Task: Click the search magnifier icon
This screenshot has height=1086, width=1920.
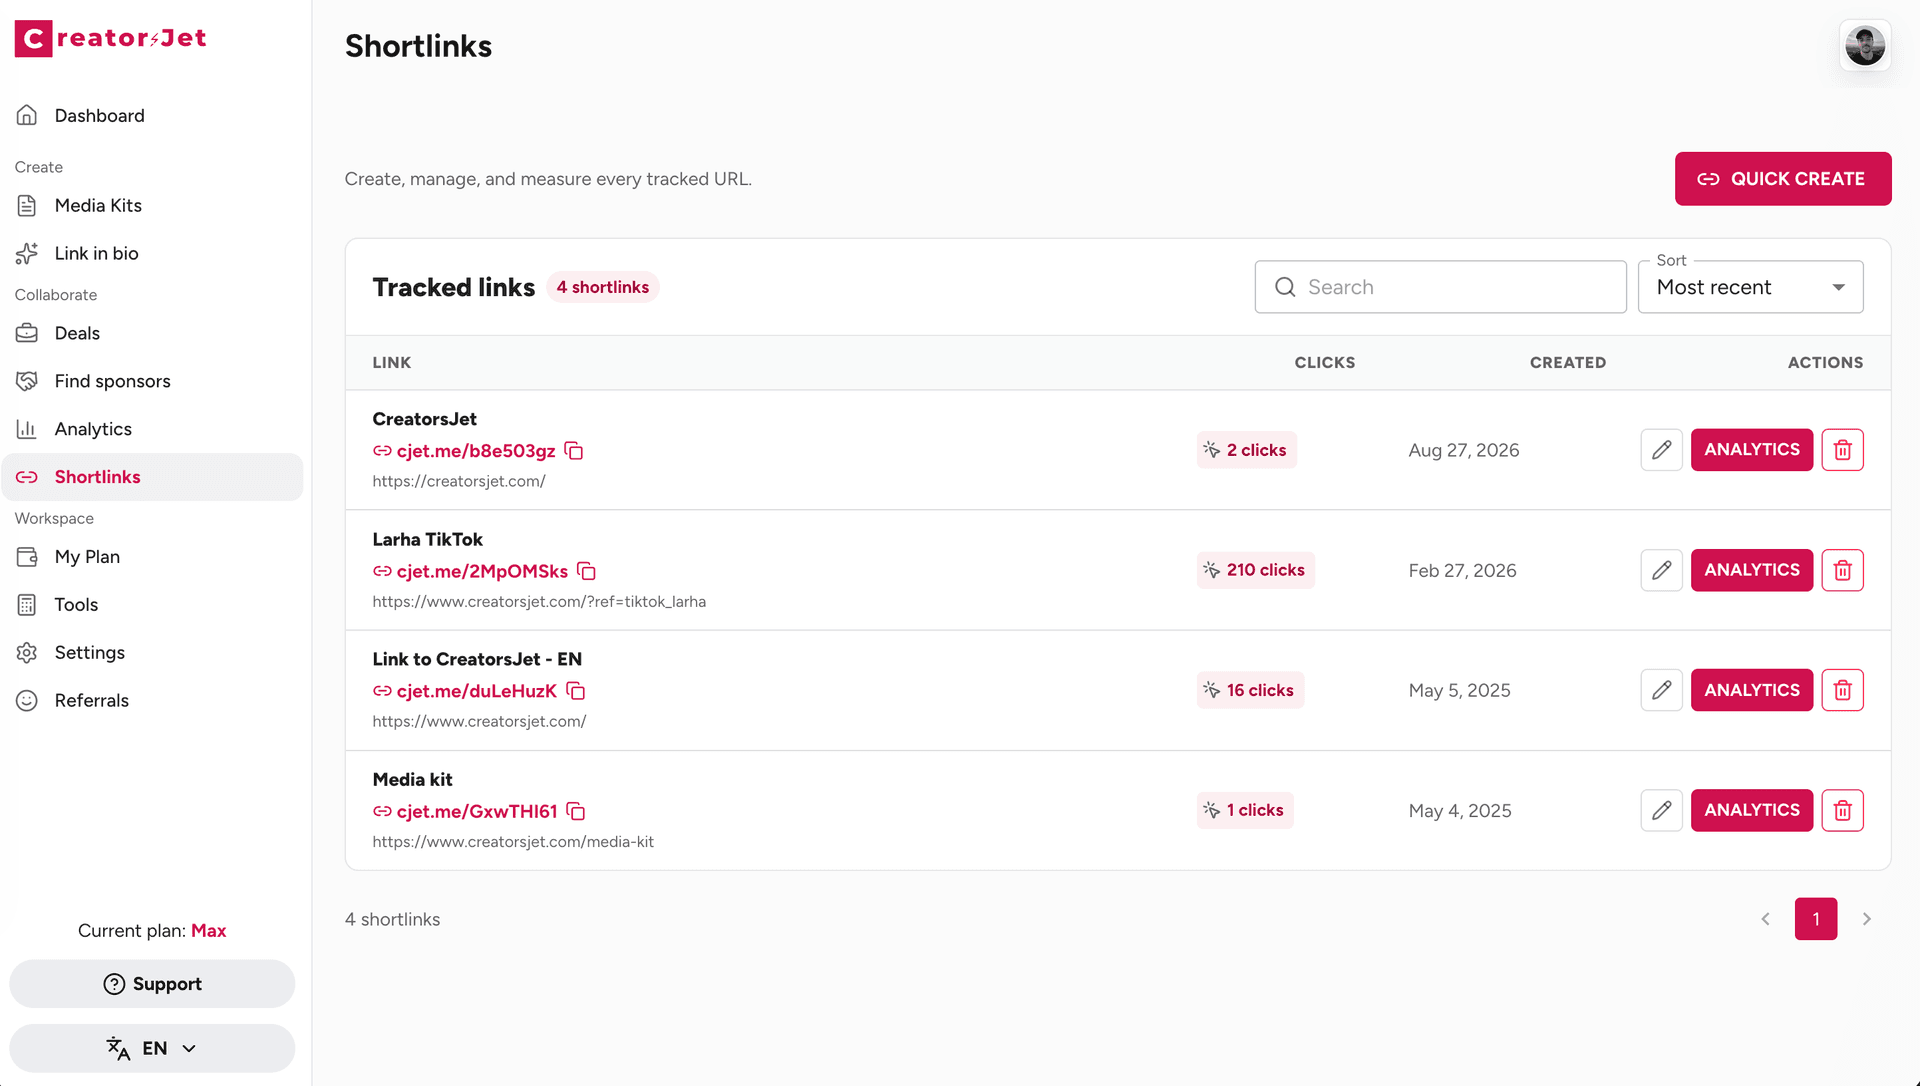Action: point(1285,287)
